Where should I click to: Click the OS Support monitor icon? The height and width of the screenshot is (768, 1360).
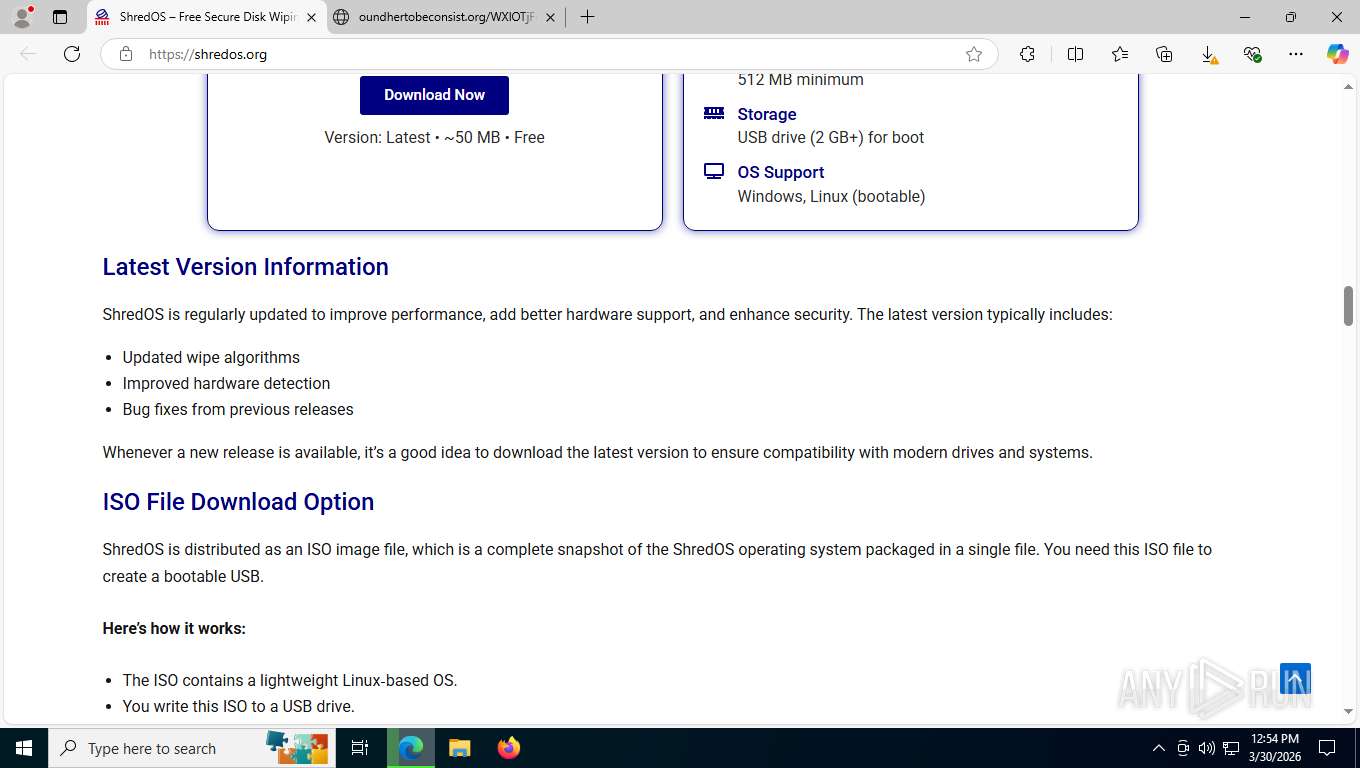pos(714,171)
